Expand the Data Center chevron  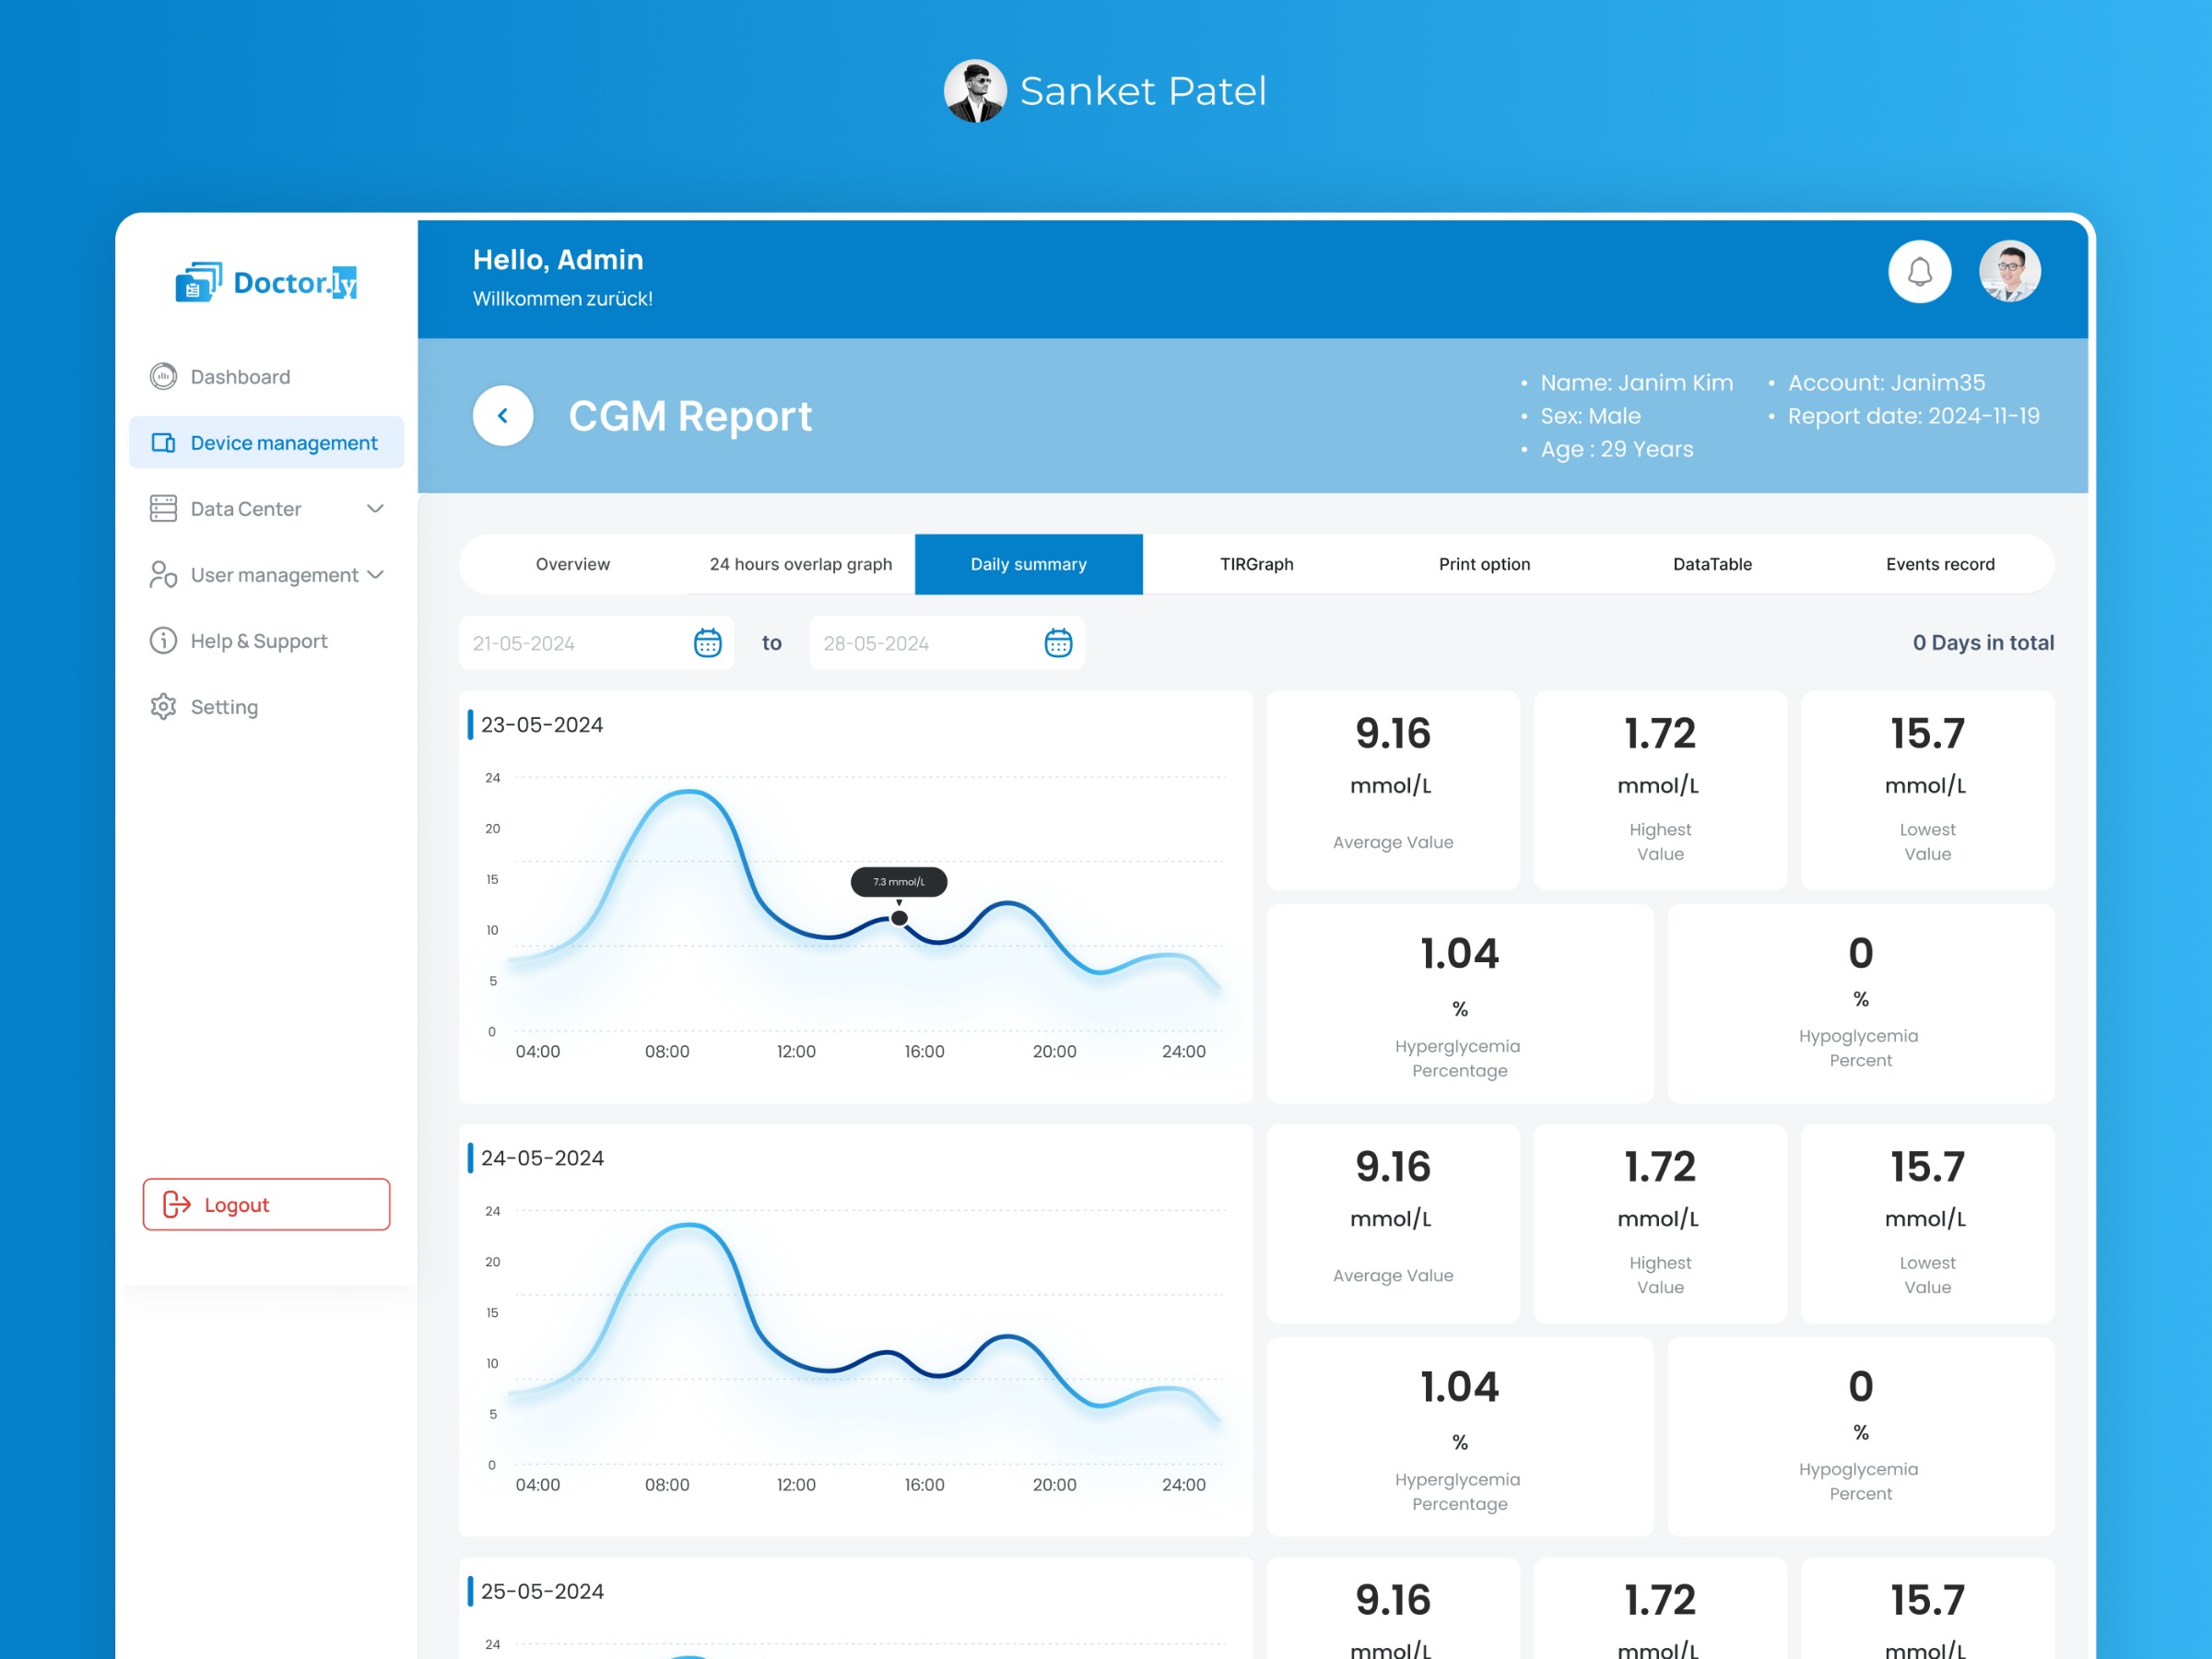[x=375, y=508]
